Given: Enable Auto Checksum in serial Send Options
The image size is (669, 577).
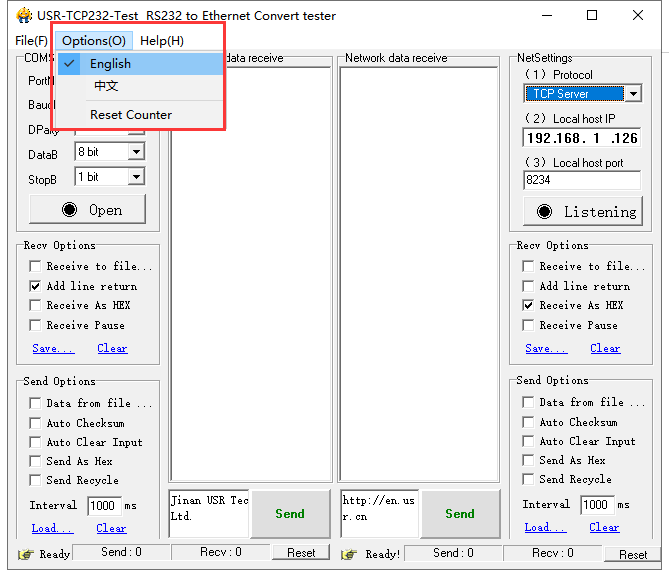Looking at the screenshot, I should pos(35,423).
